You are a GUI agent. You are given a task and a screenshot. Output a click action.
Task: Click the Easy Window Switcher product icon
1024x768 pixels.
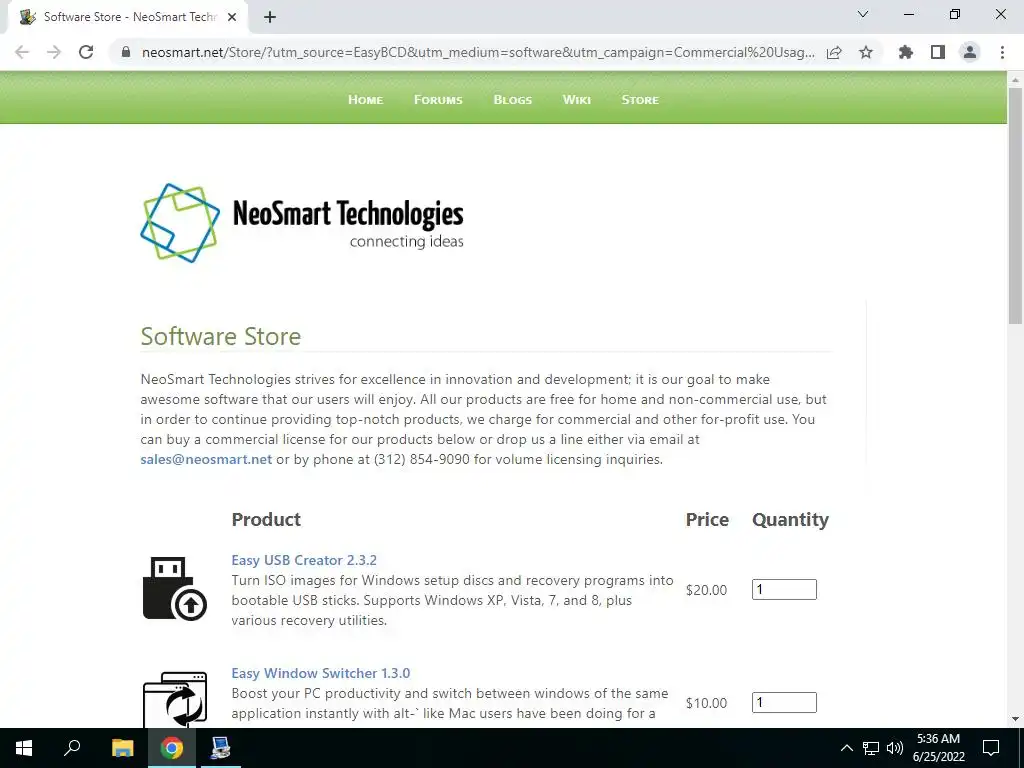click(x=174, y=699)
